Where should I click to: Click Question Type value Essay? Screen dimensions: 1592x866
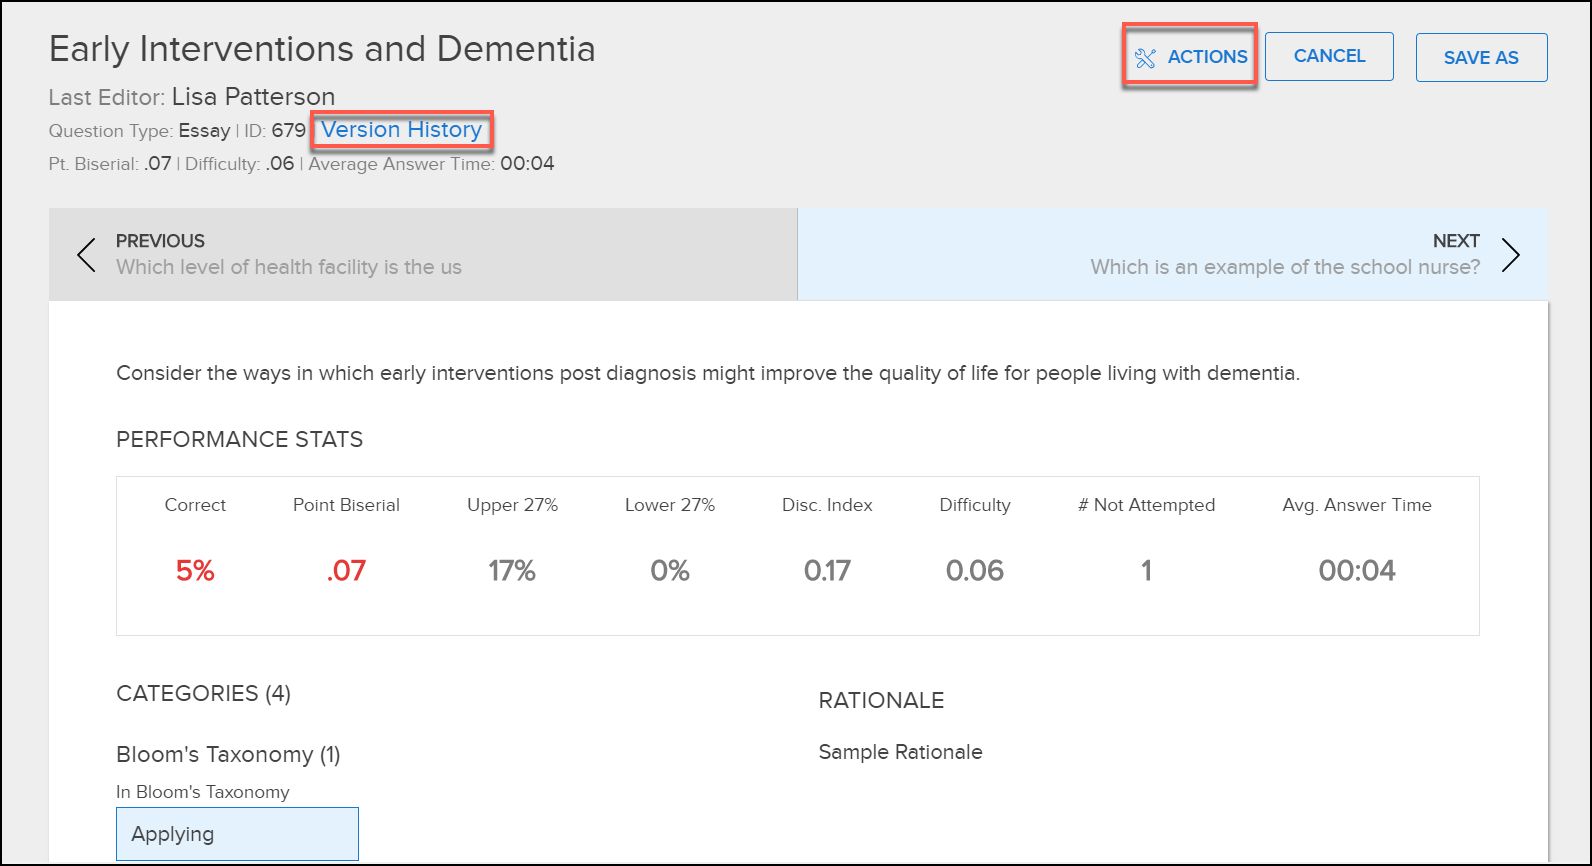(x=204, y=131)
